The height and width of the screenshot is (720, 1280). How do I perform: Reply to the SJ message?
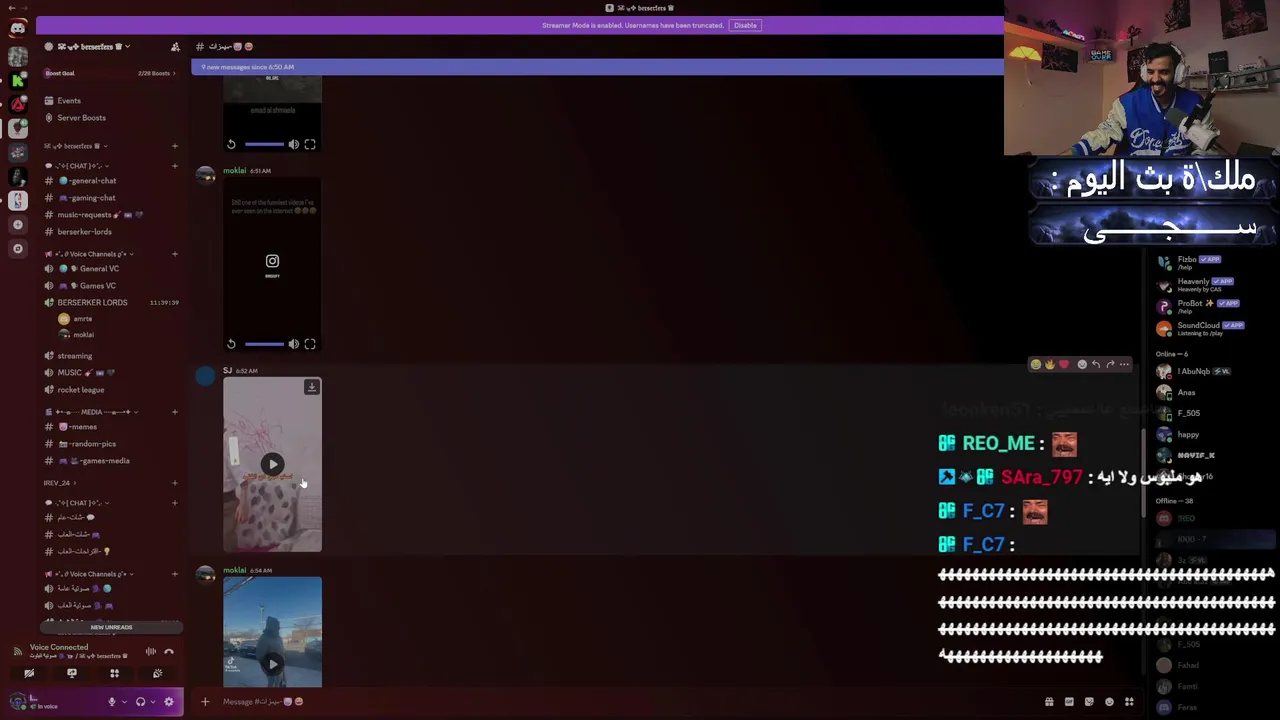click(x=1096, y=364)
